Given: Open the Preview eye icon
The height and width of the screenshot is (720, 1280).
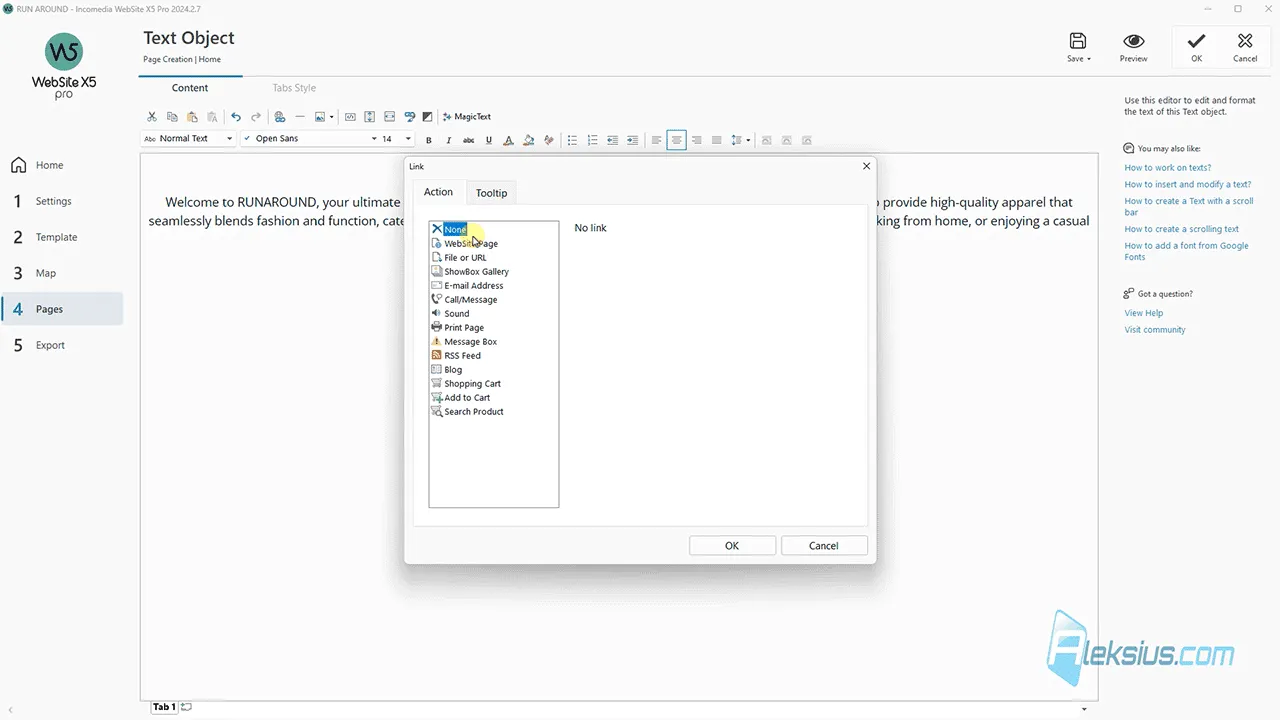Looking at the screenshot, I should [1134, 47].
